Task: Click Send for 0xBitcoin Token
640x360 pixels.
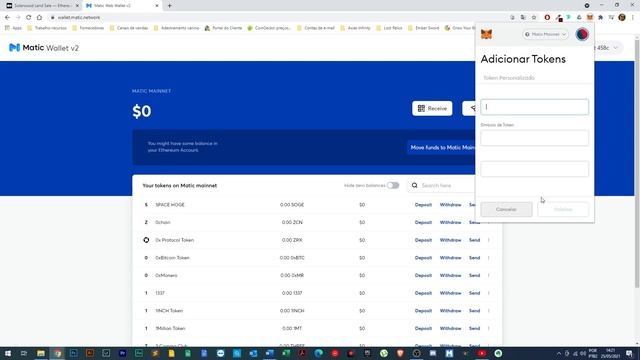Action: (474, 258)
